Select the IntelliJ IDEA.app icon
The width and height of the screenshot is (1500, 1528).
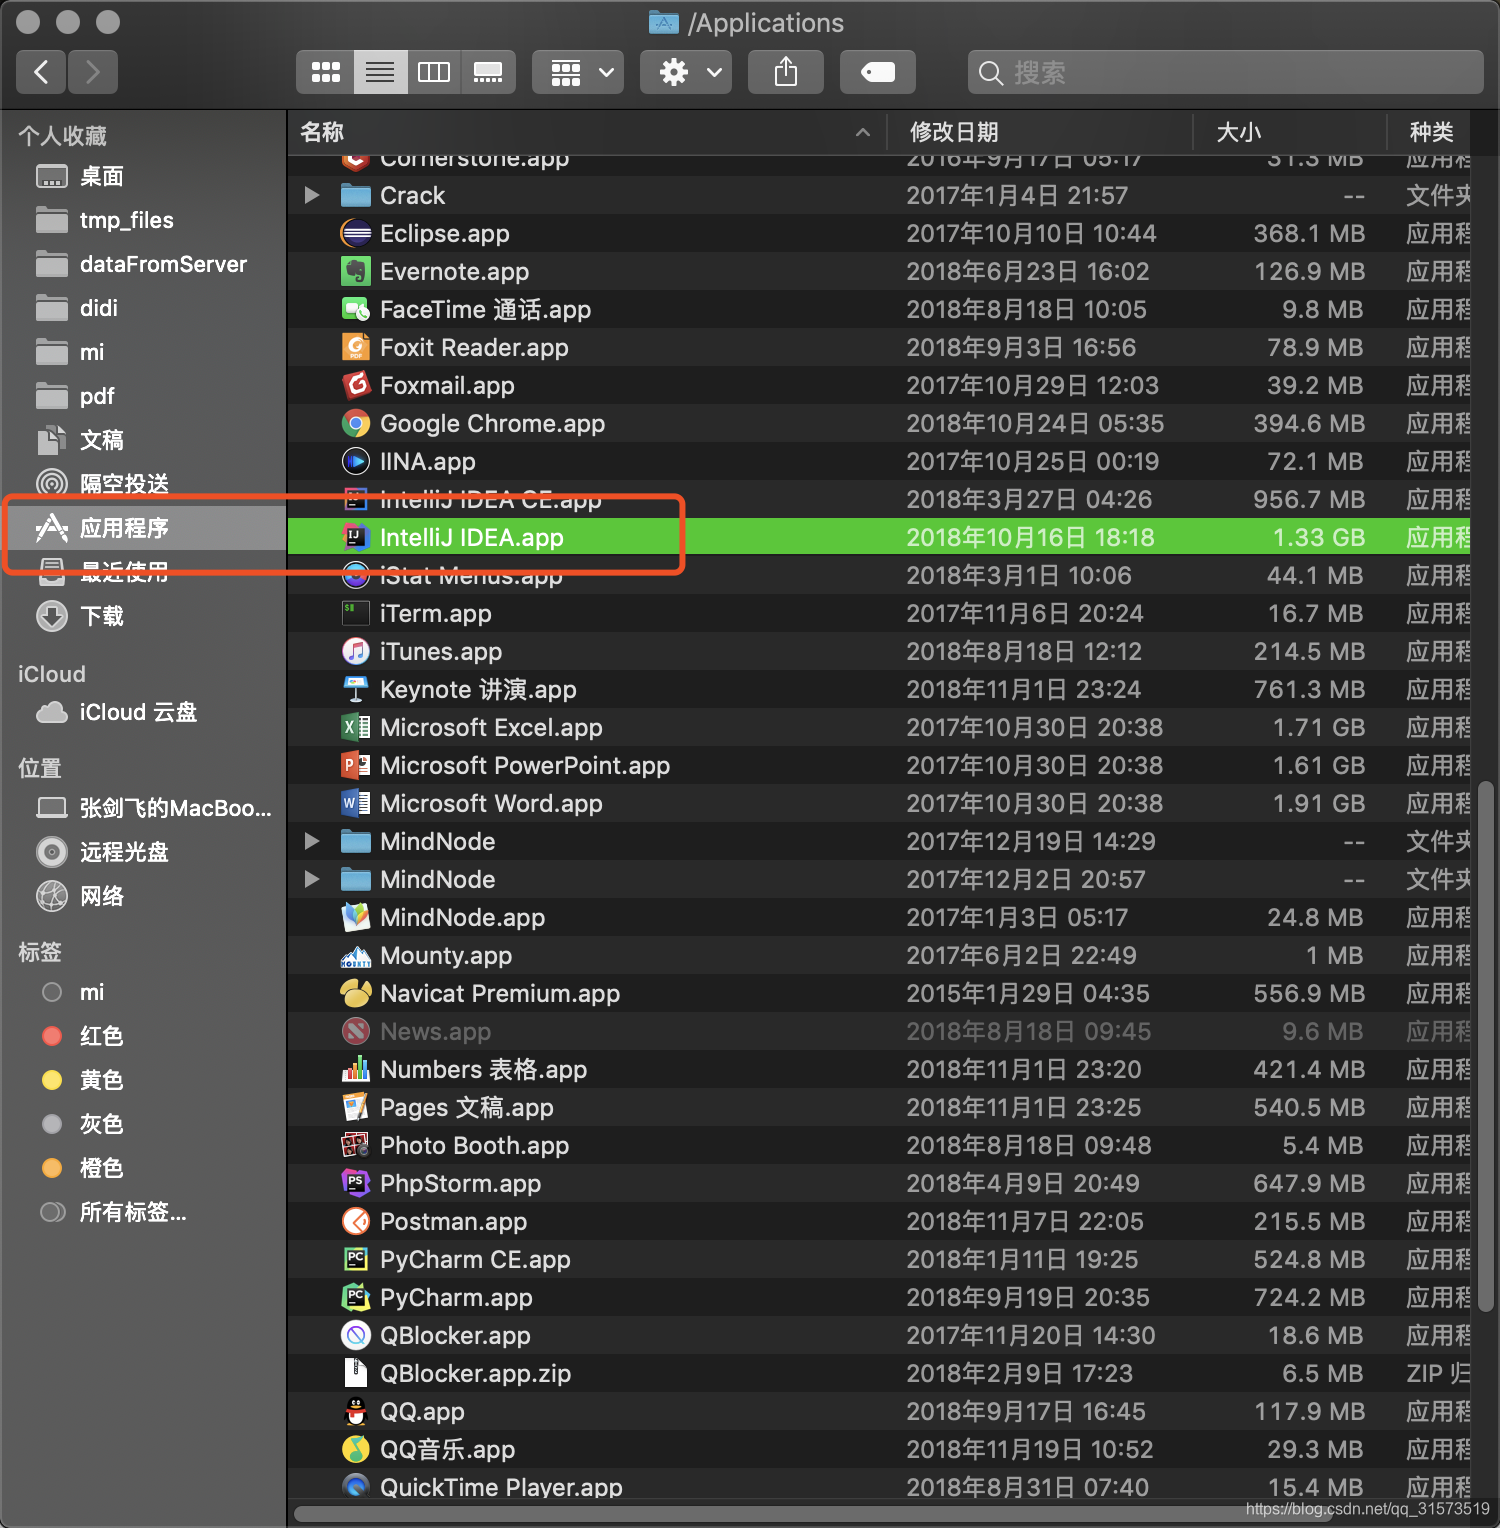click(x=356, y=537)
